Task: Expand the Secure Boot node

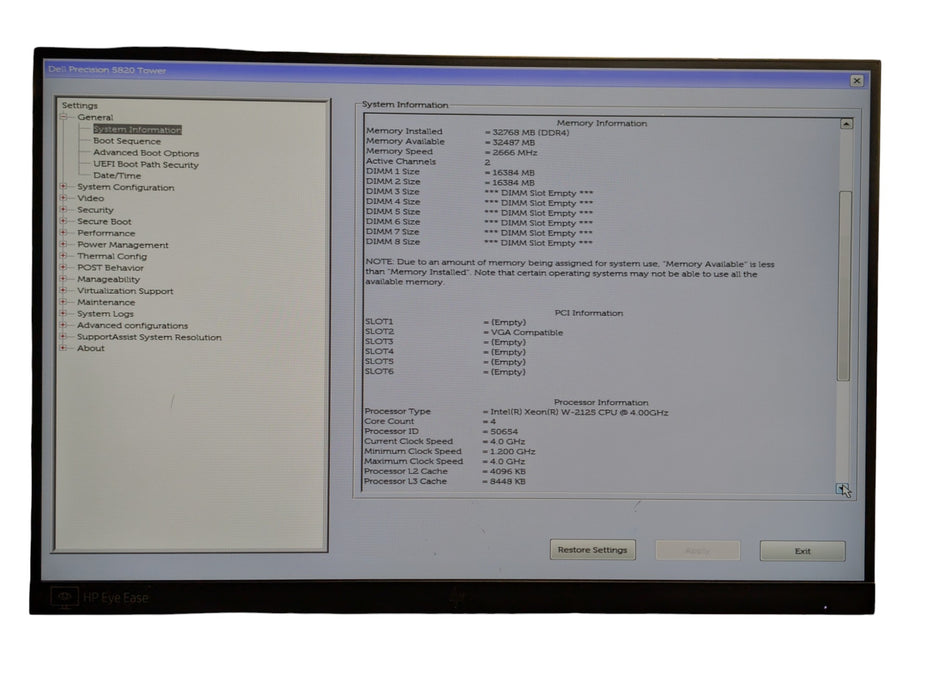Action: click(63, 221)
